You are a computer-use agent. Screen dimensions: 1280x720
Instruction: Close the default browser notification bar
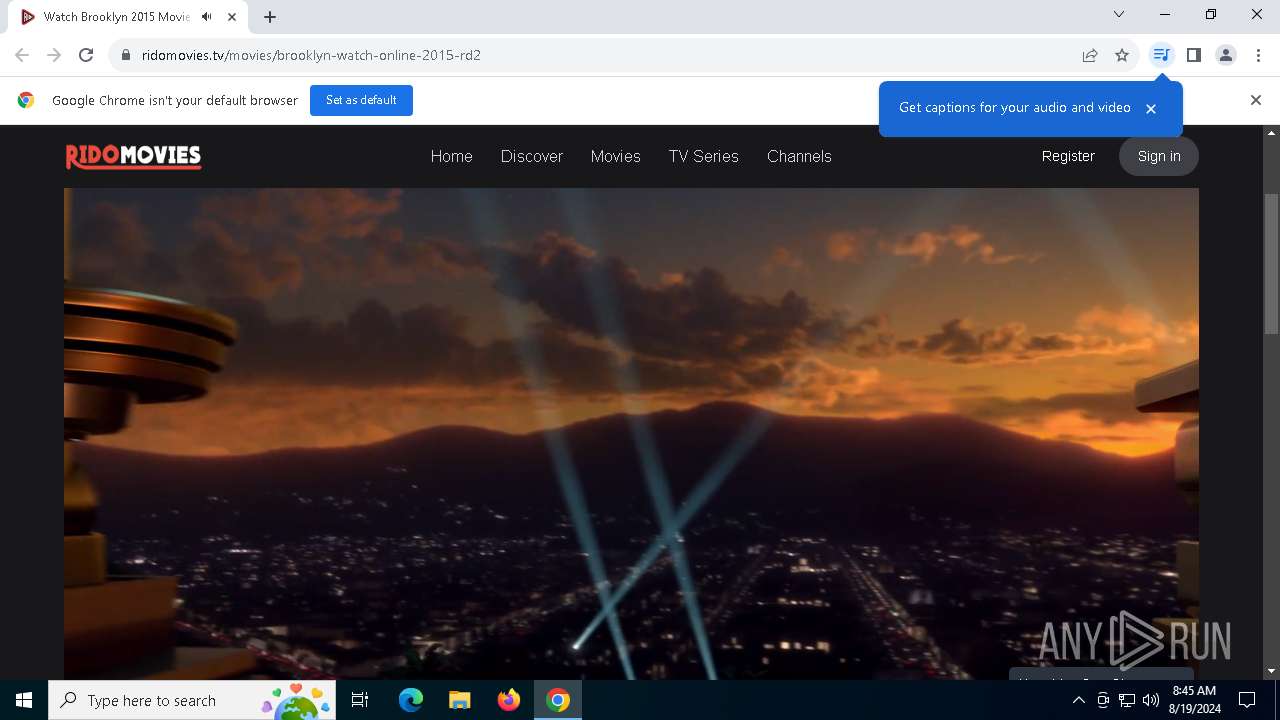click(x=1256, y=100)
